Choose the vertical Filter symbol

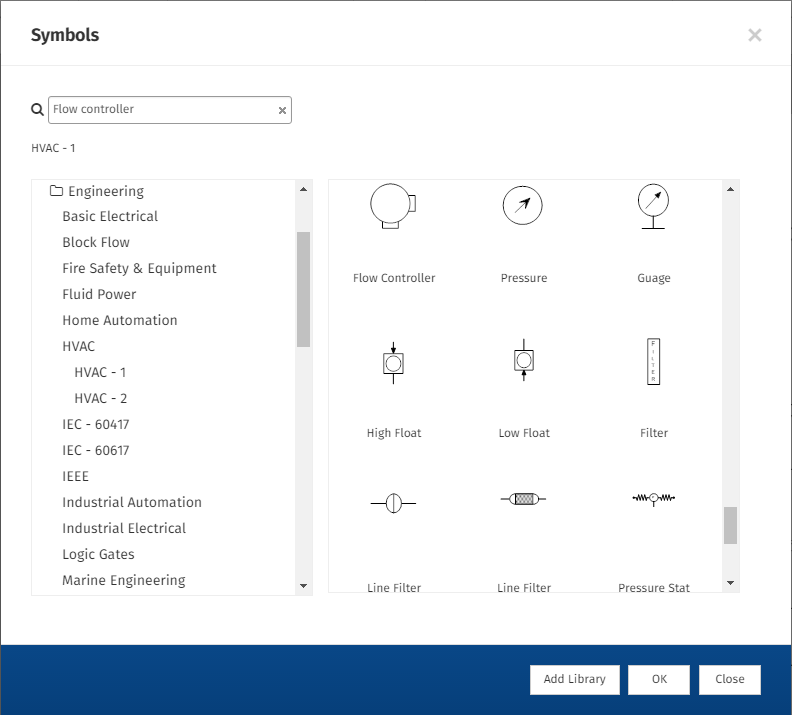coord(654,361)
